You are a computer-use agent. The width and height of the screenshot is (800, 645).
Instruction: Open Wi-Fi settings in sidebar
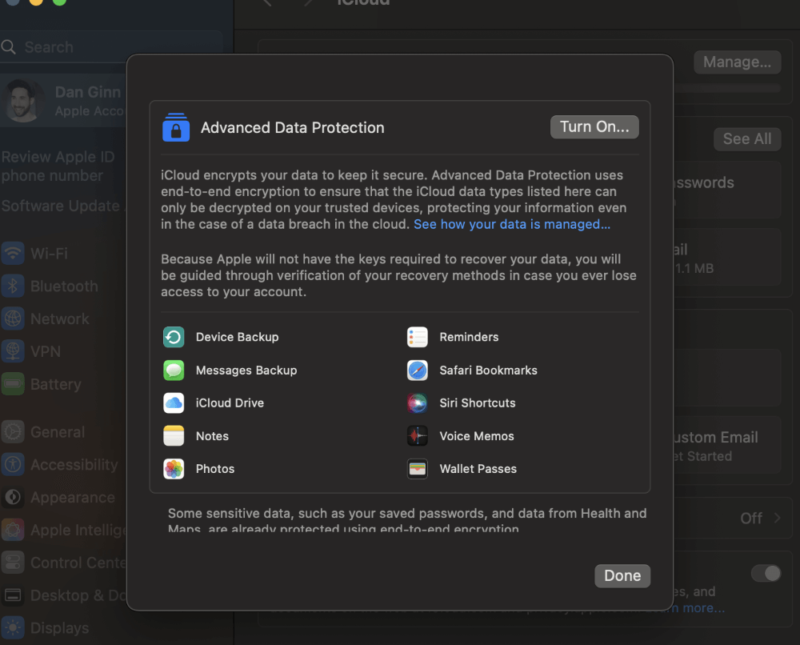pos(49,253)
